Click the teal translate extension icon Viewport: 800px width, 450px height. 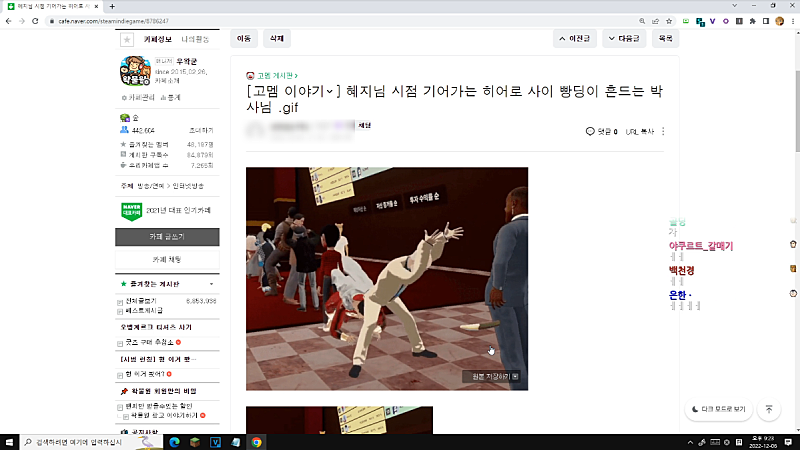(700, 21)
